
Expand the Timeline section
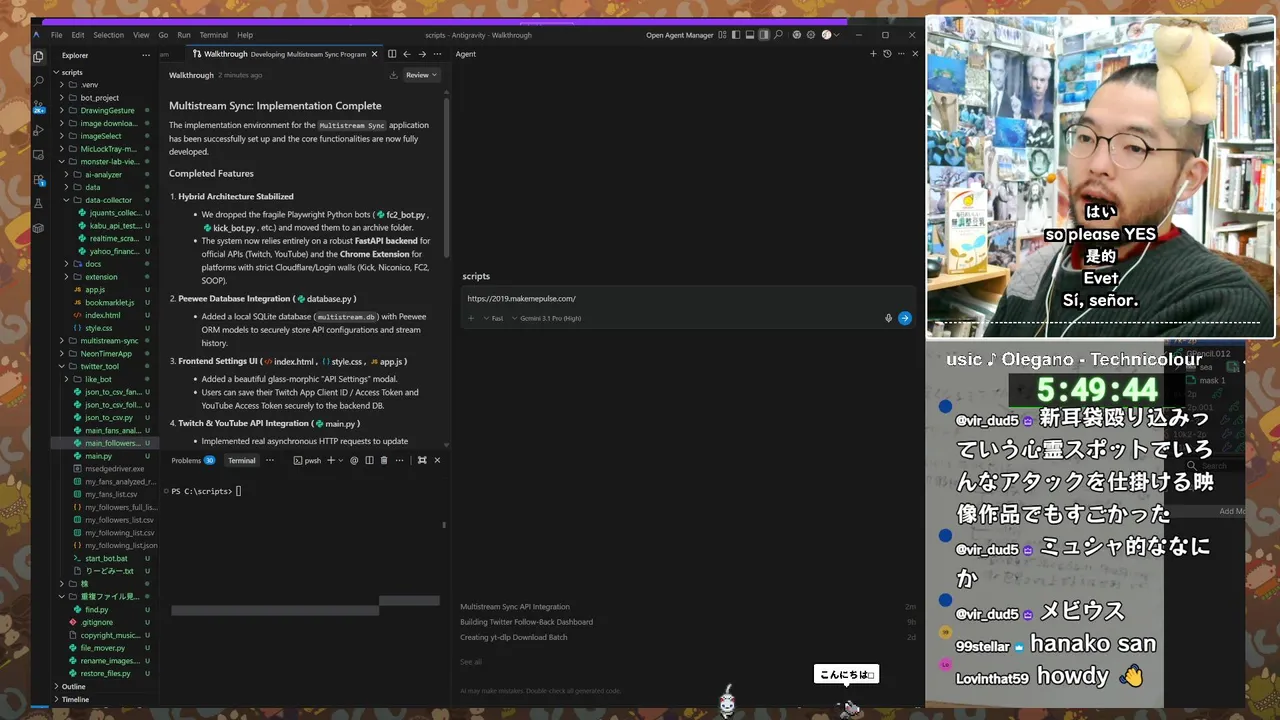point(75,699)
